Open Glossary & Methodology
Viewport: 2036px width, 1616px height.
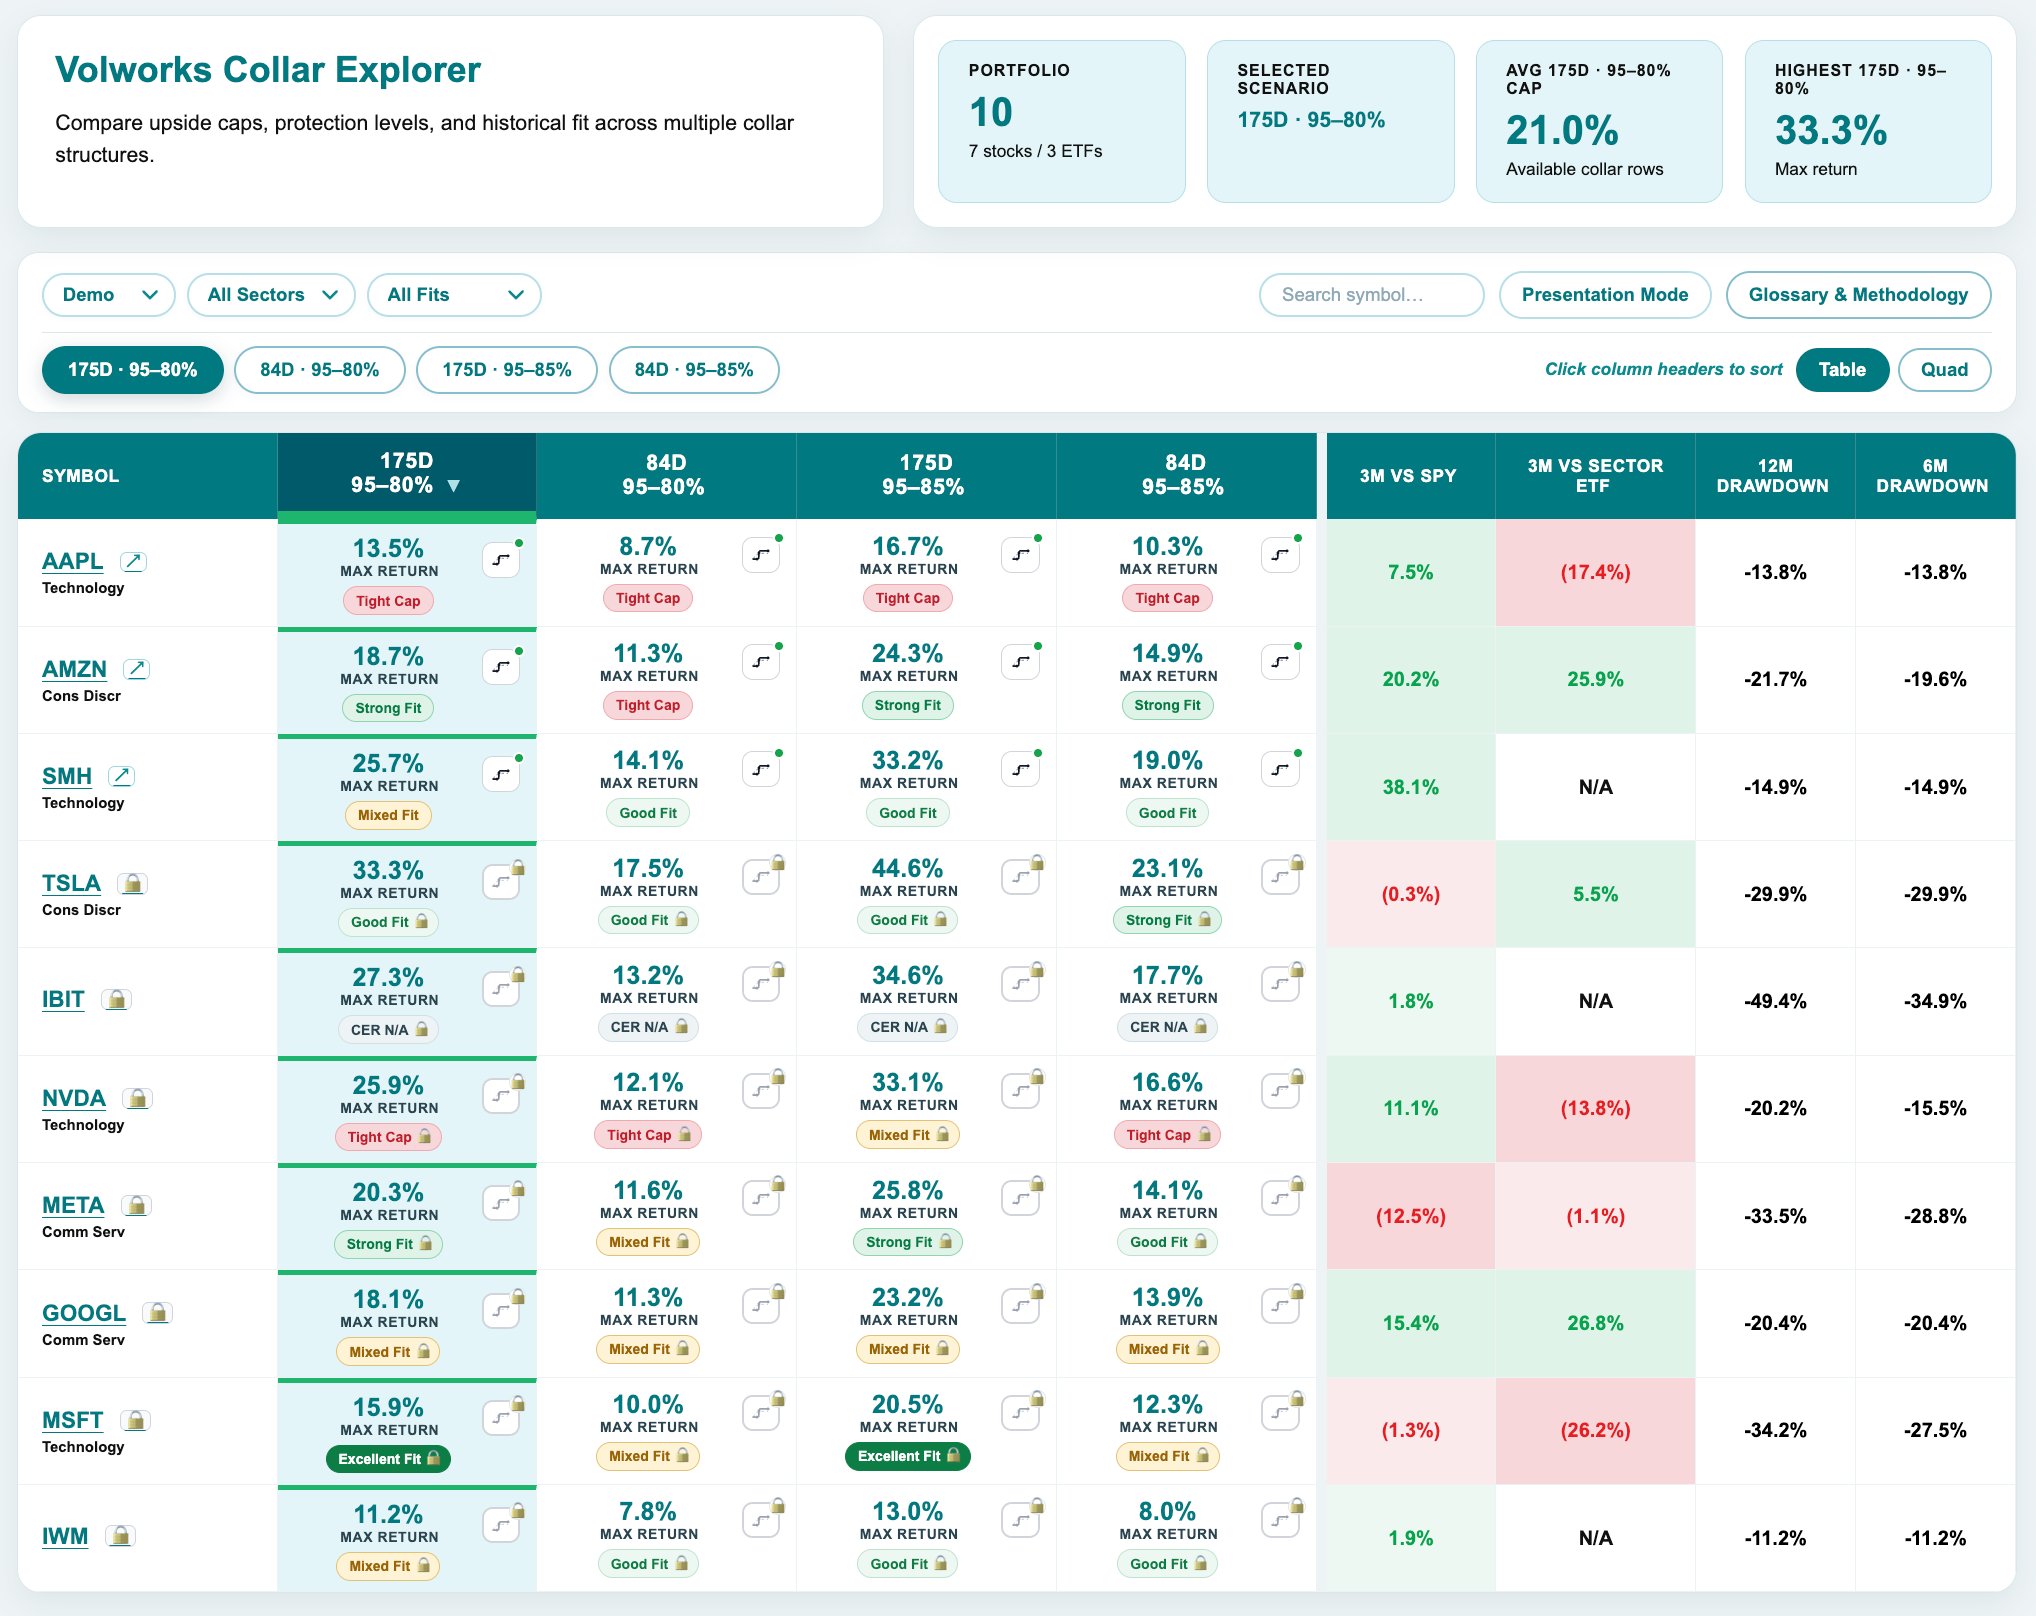[x=1858, y=295]
